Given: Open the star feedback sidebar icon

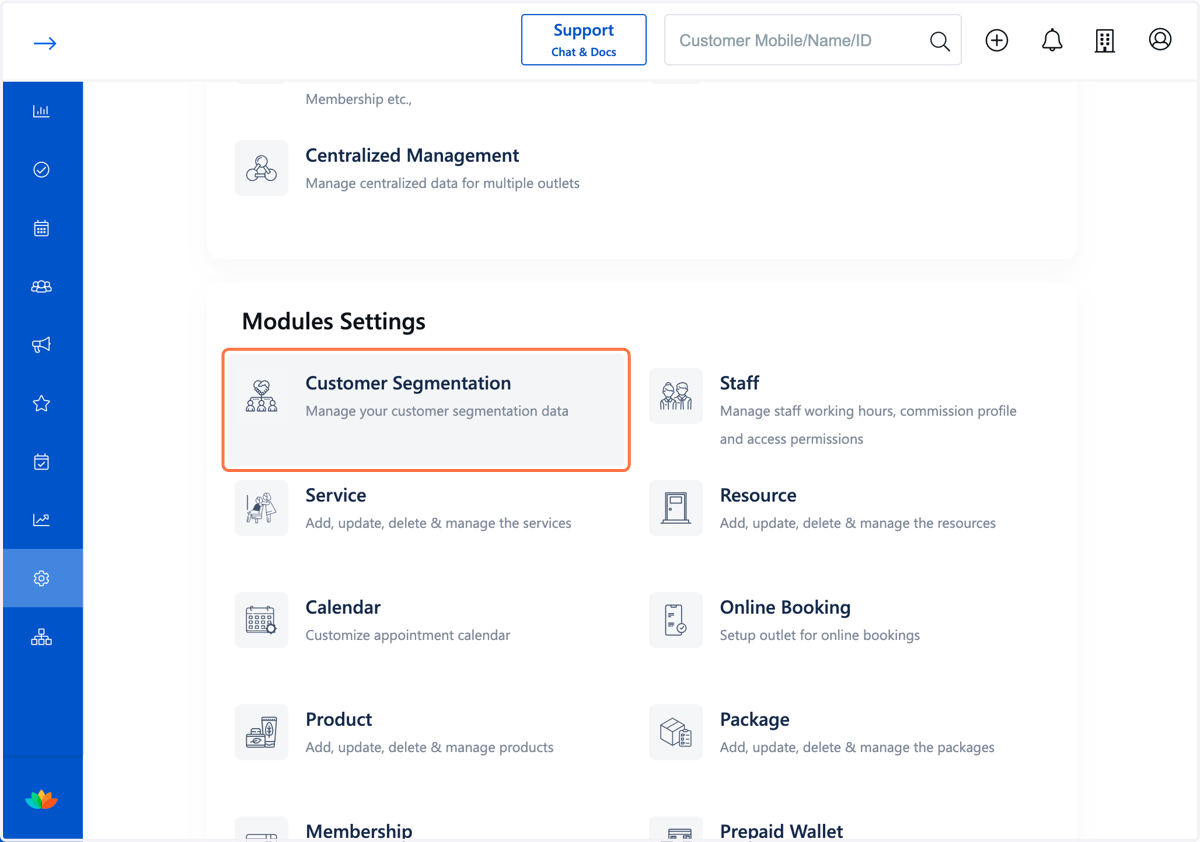Looking at the screenshot, I should (x=41, y=403).
